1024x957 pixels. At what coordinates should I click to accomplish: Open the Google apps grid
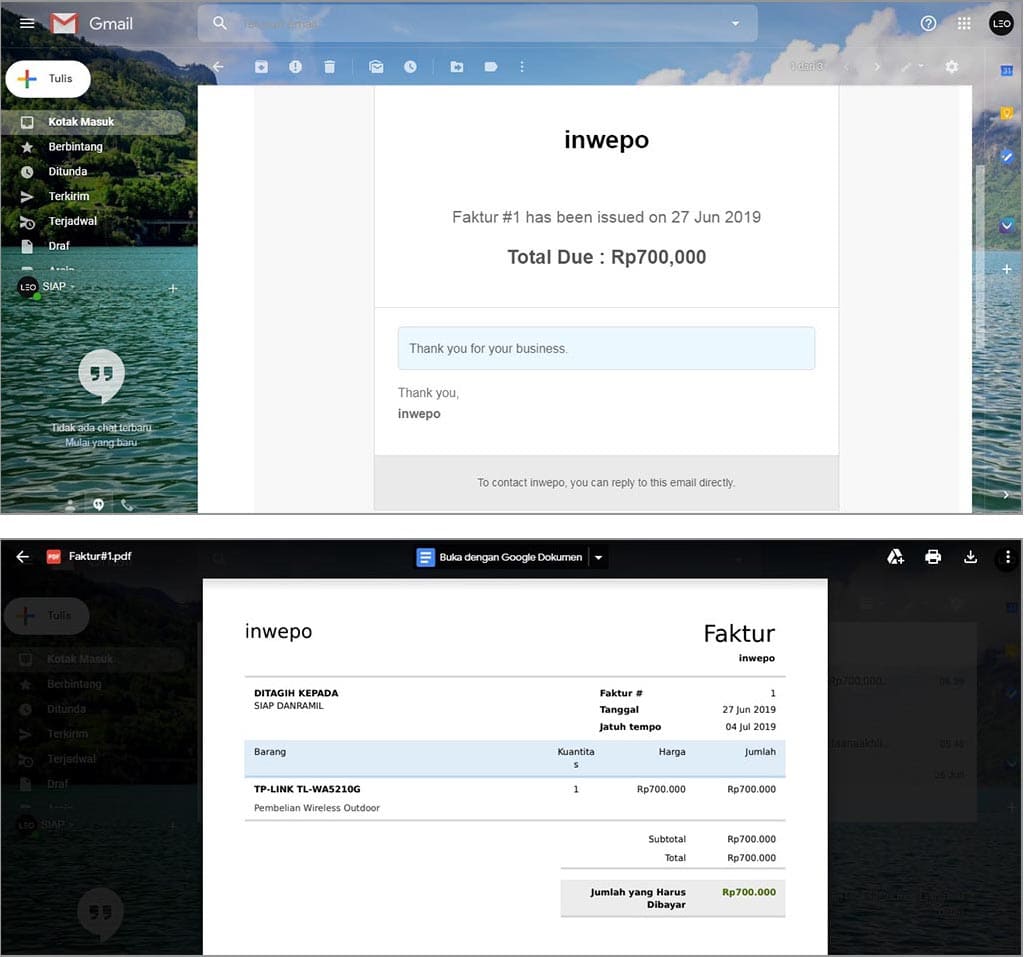964,23
